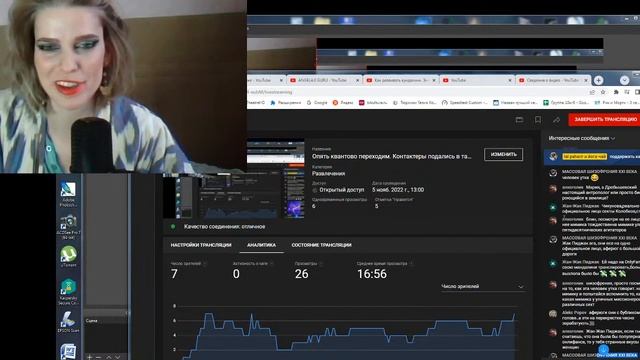Open the Google bookmark
This screenshot has width=640, height=360.
pos(317,103)
